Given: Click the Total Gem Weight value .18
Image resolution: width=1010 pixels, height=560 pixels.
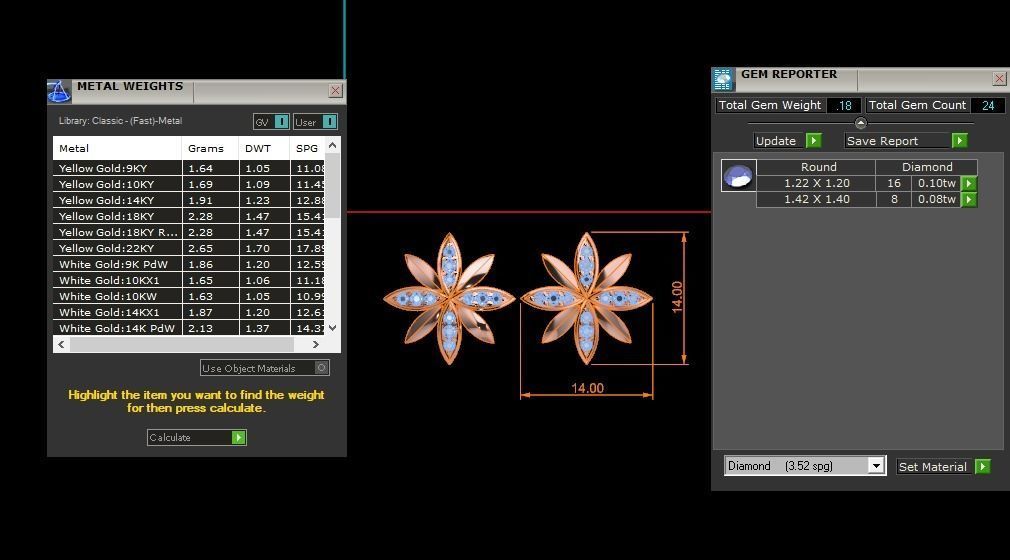Looking at the screenshot, I should [844, 106].
